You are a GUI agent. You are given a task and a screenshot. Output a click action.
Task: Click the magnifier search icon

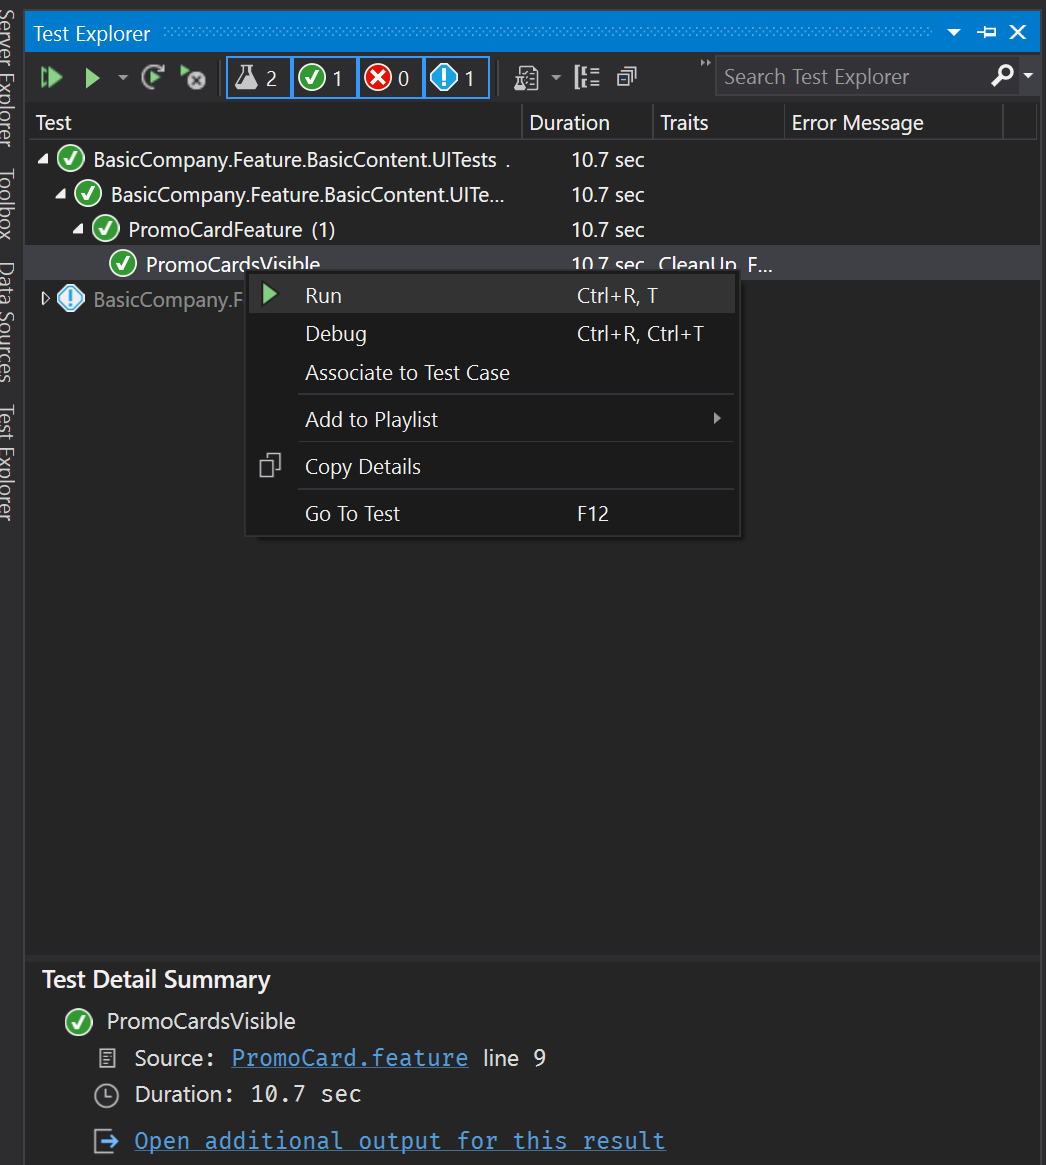[1001, 77]
